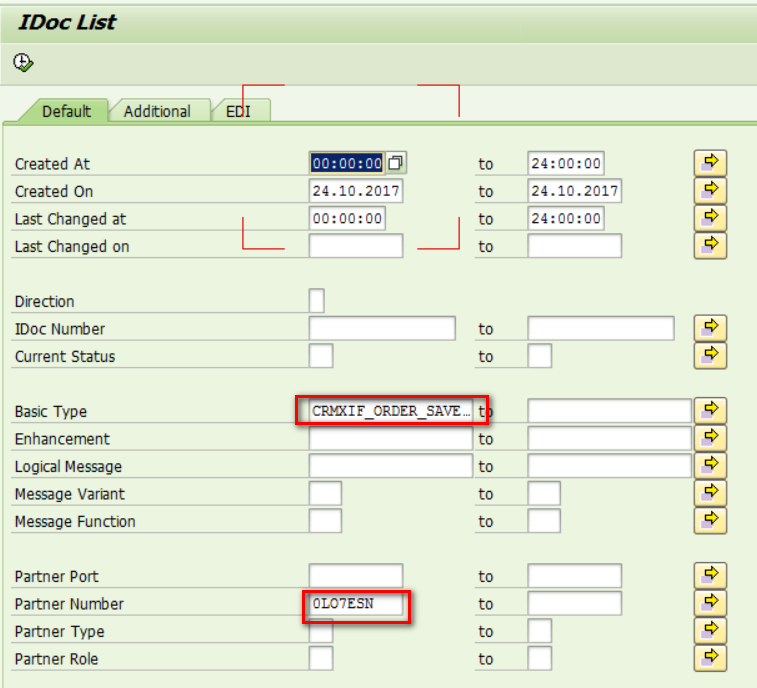Image resolution: width=757 pixels, height=688 pixels.
Task: Open multiple selection for Partner Role
Action: click(x=710, y=659)
